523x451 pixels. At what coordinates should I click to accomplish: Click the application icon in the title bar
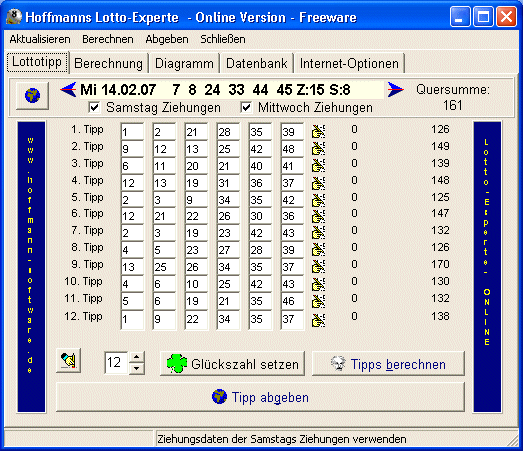(x=14, y=17)
